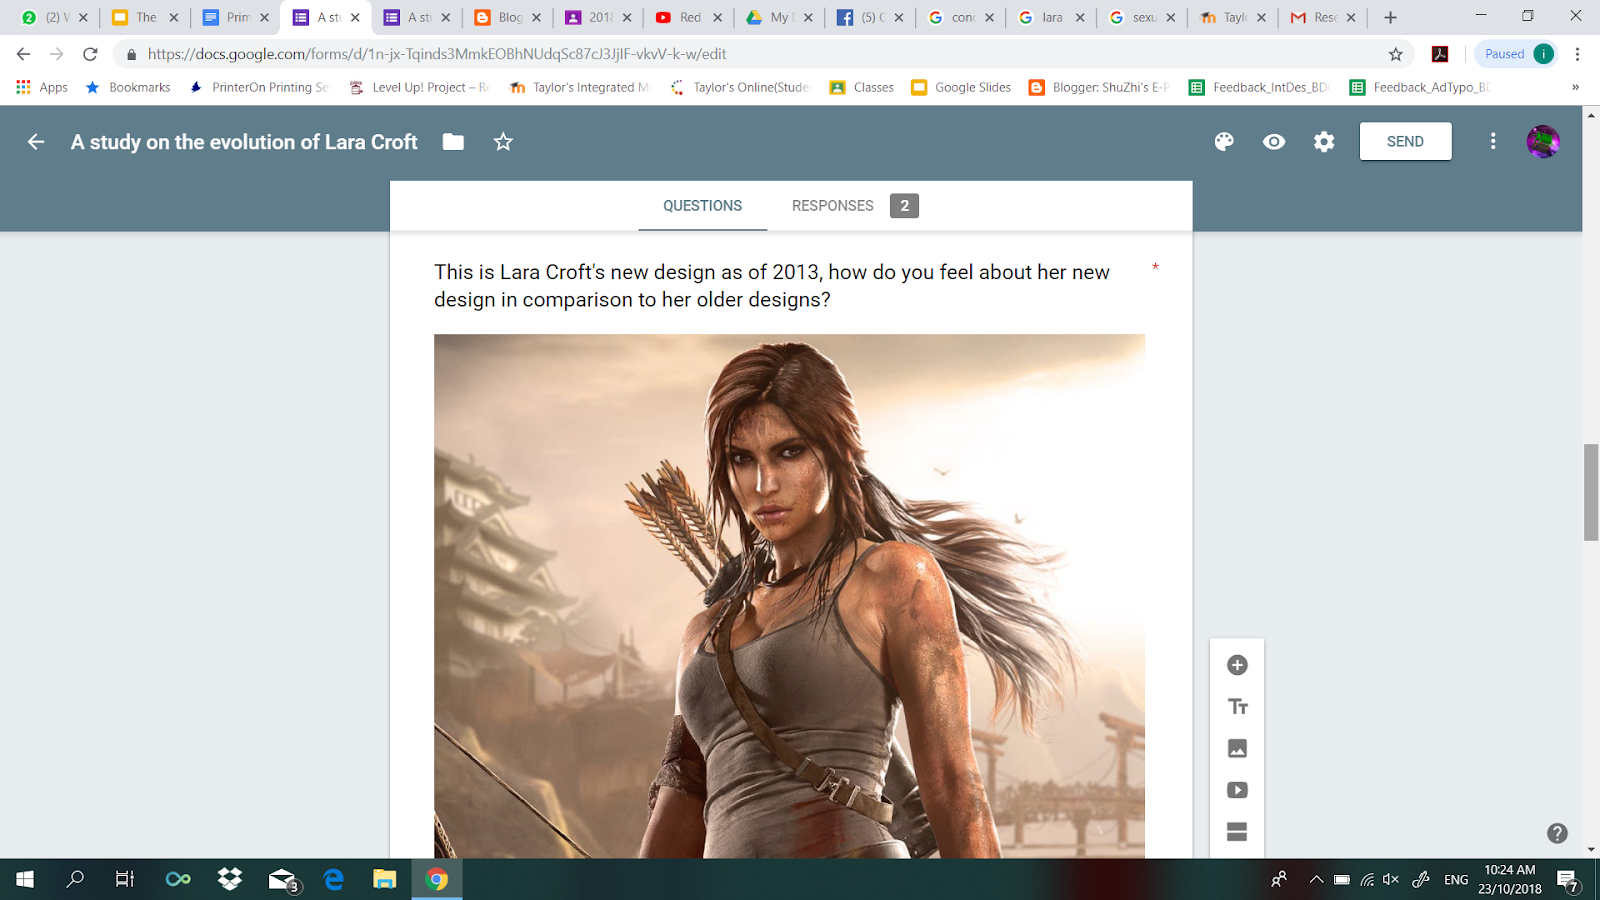Open the Apps shortcut in bookmarks bar
The height and width of the screenshot is (900, 1600).
[x=42, y=87]
